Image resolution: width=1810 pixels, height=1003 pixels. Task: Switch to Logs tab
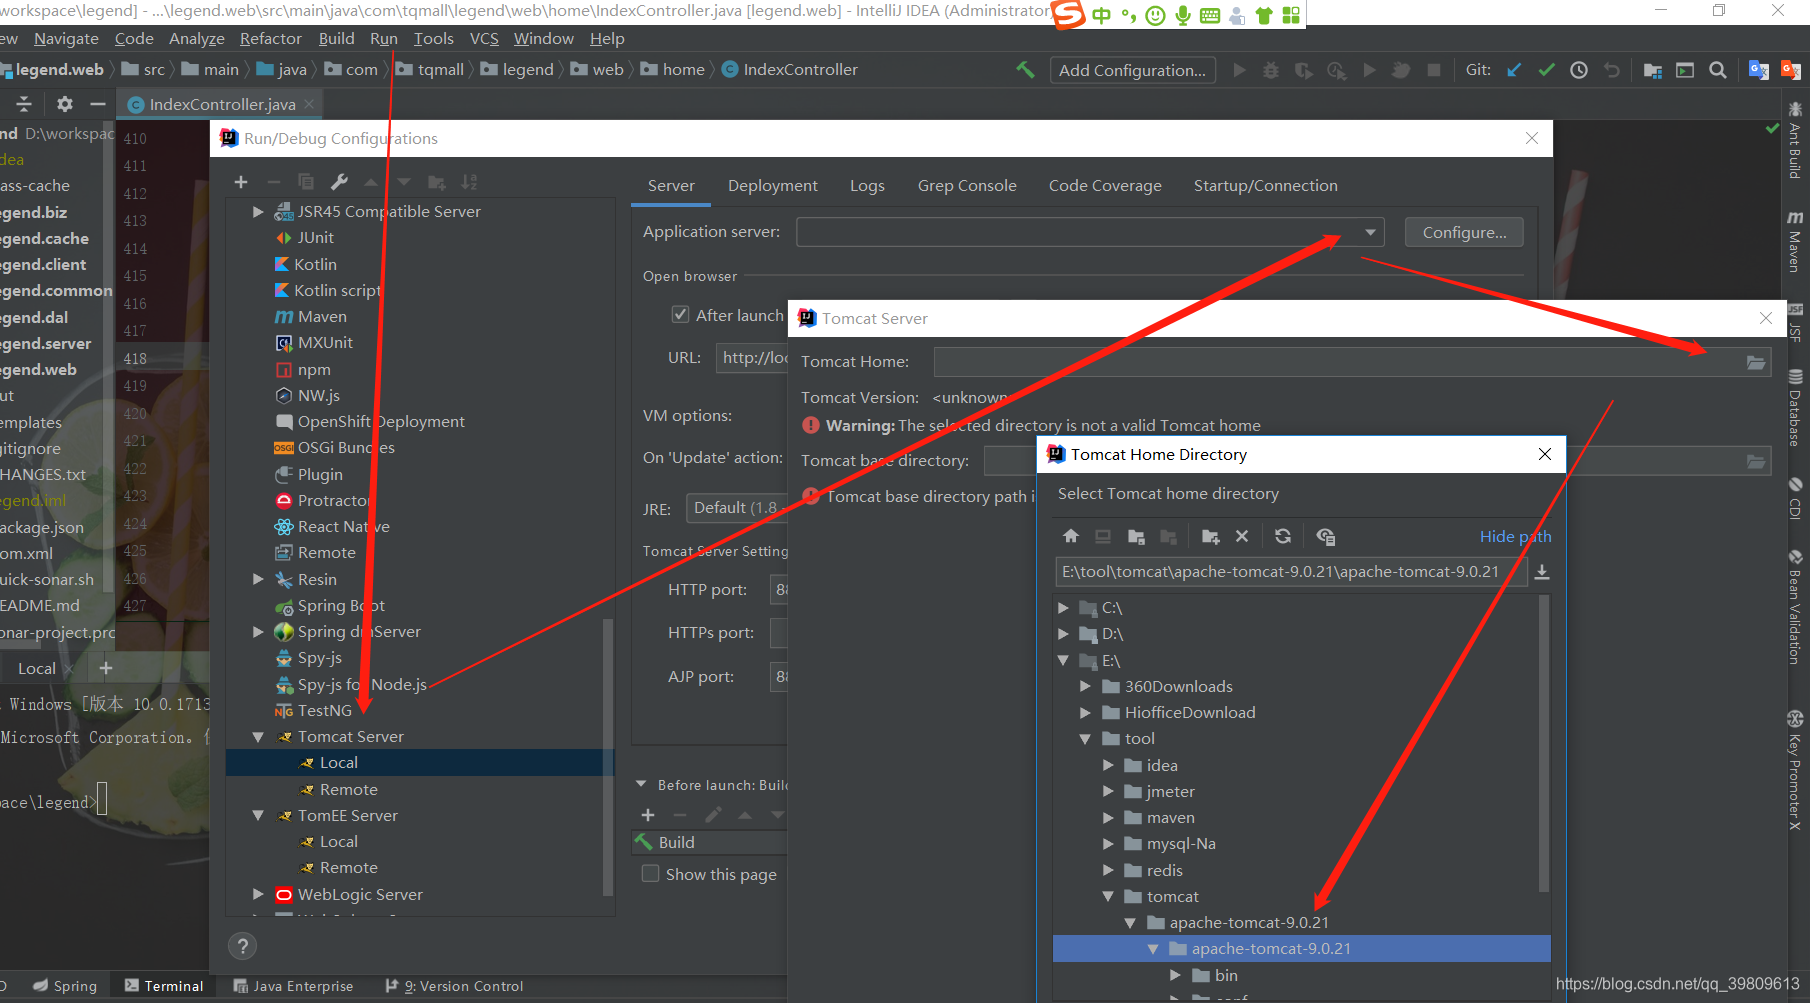click(x=867, y=186)
